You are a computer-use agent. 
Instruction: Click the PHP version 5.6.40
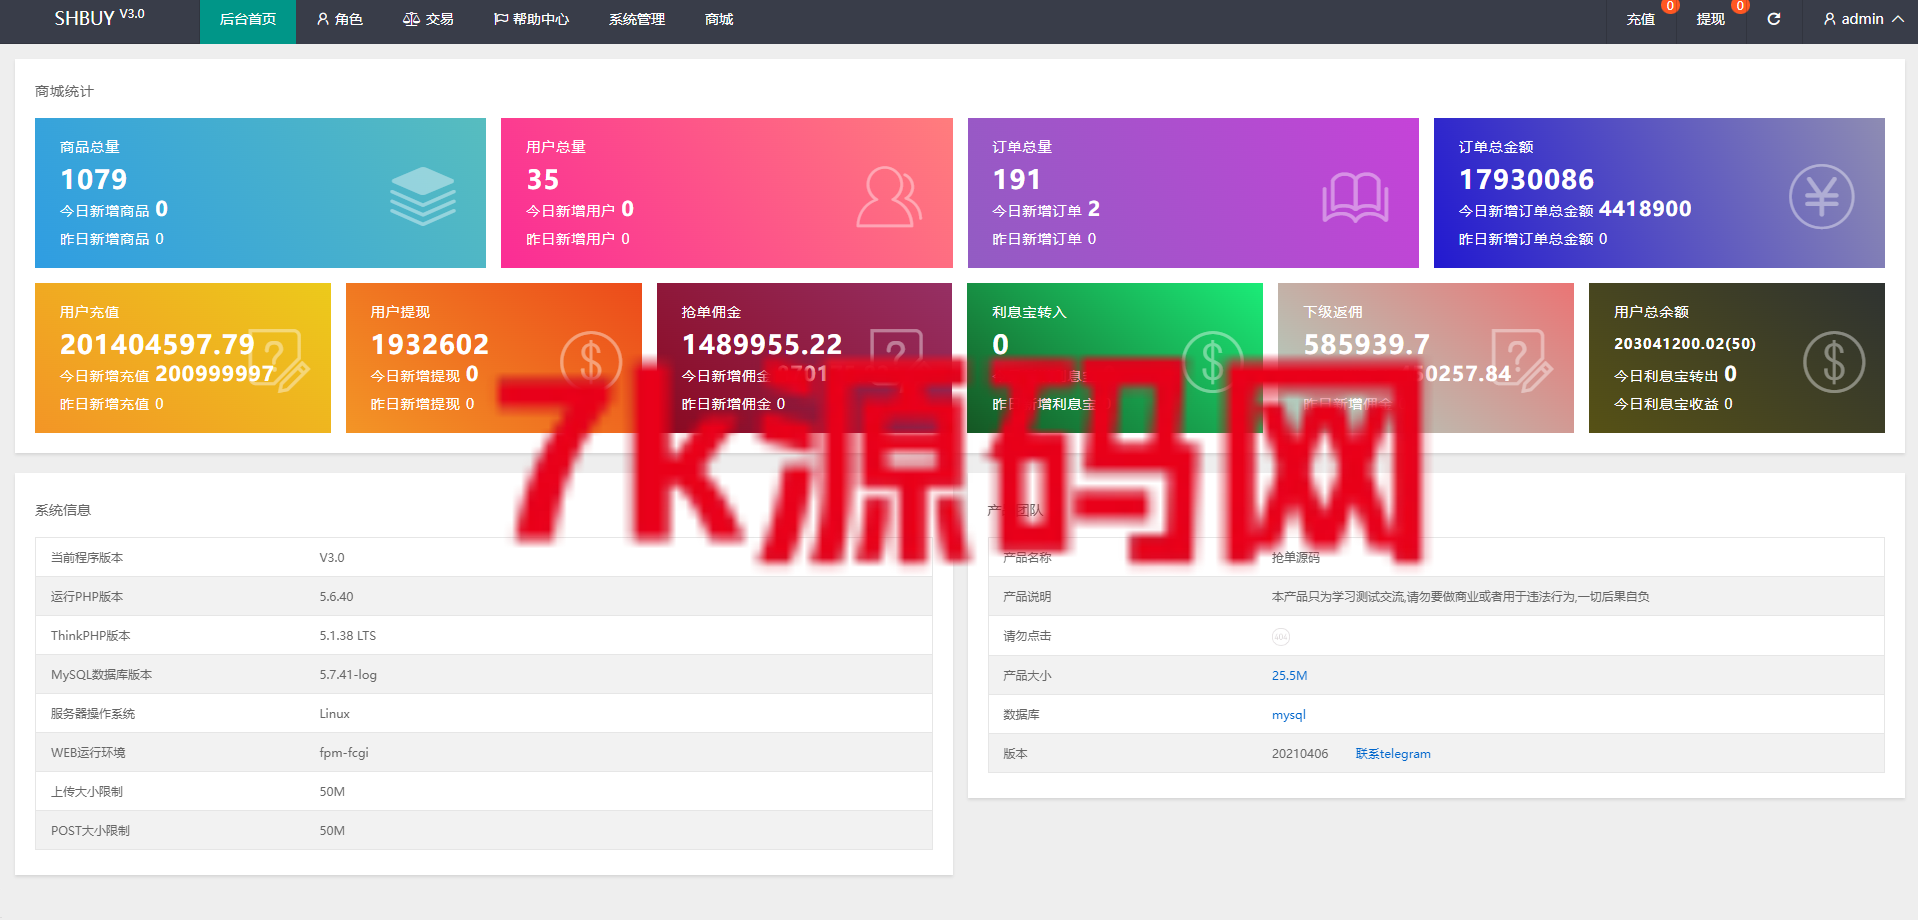tap(336, 597)
